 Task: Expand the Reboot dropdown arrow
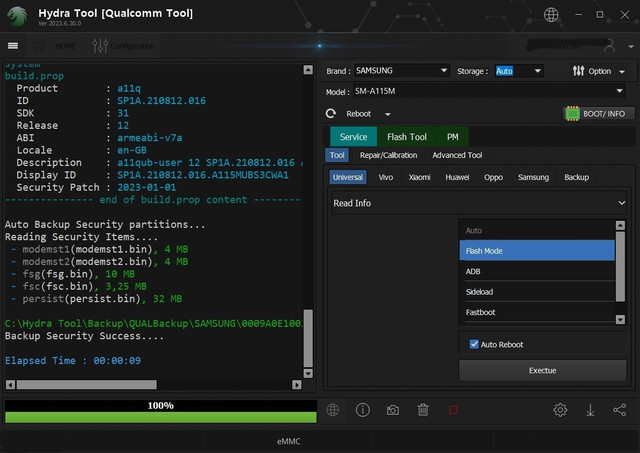[x=388, y=114]
